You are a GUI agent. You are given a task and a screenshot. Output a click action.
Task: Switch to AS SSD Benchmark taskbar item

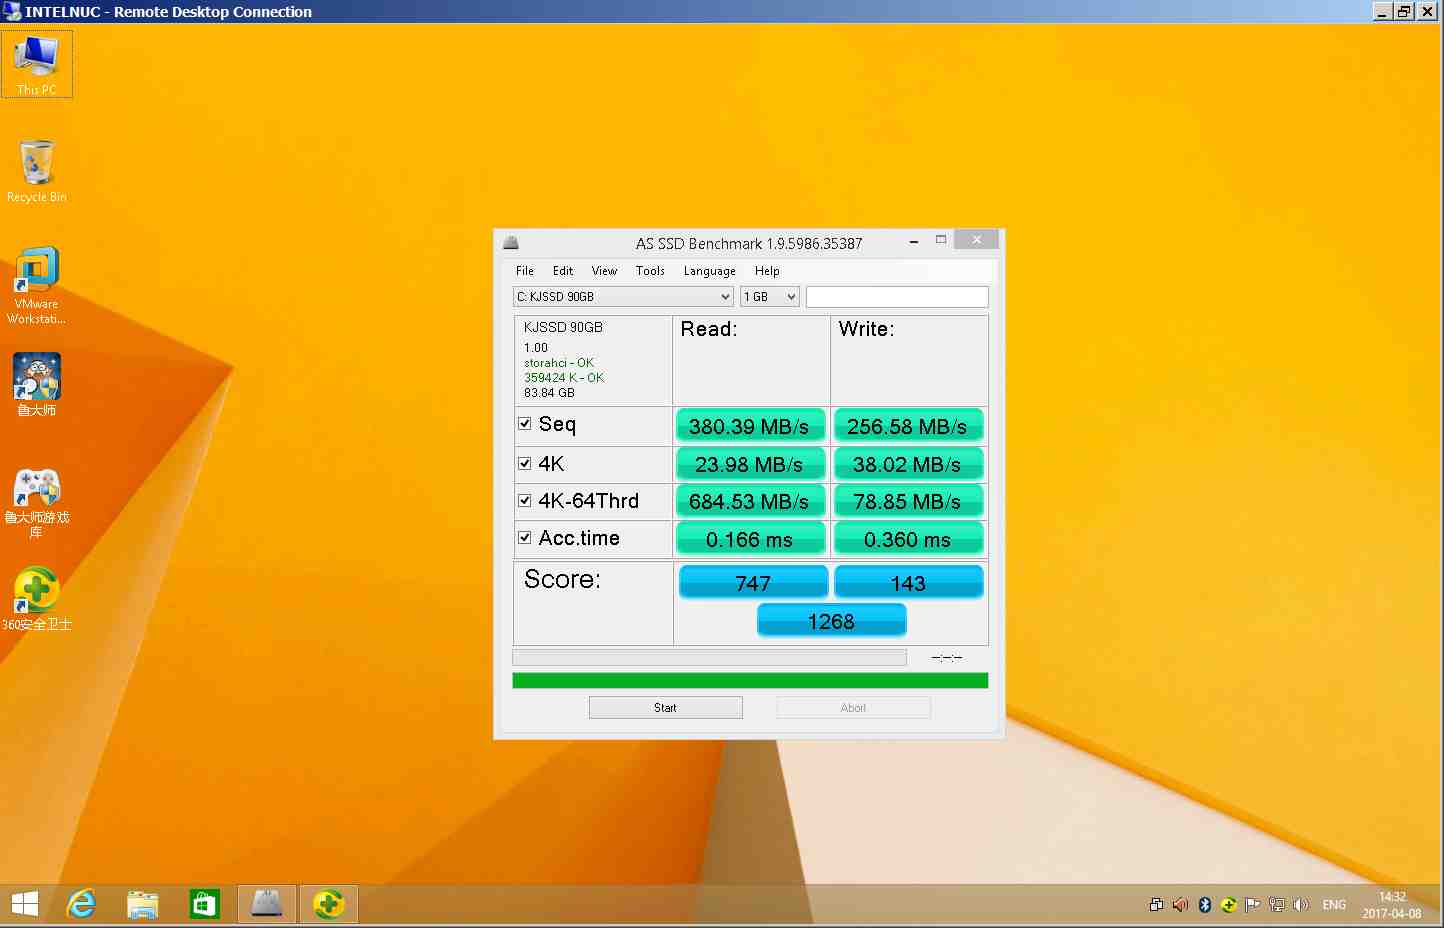tap(267, 904)
